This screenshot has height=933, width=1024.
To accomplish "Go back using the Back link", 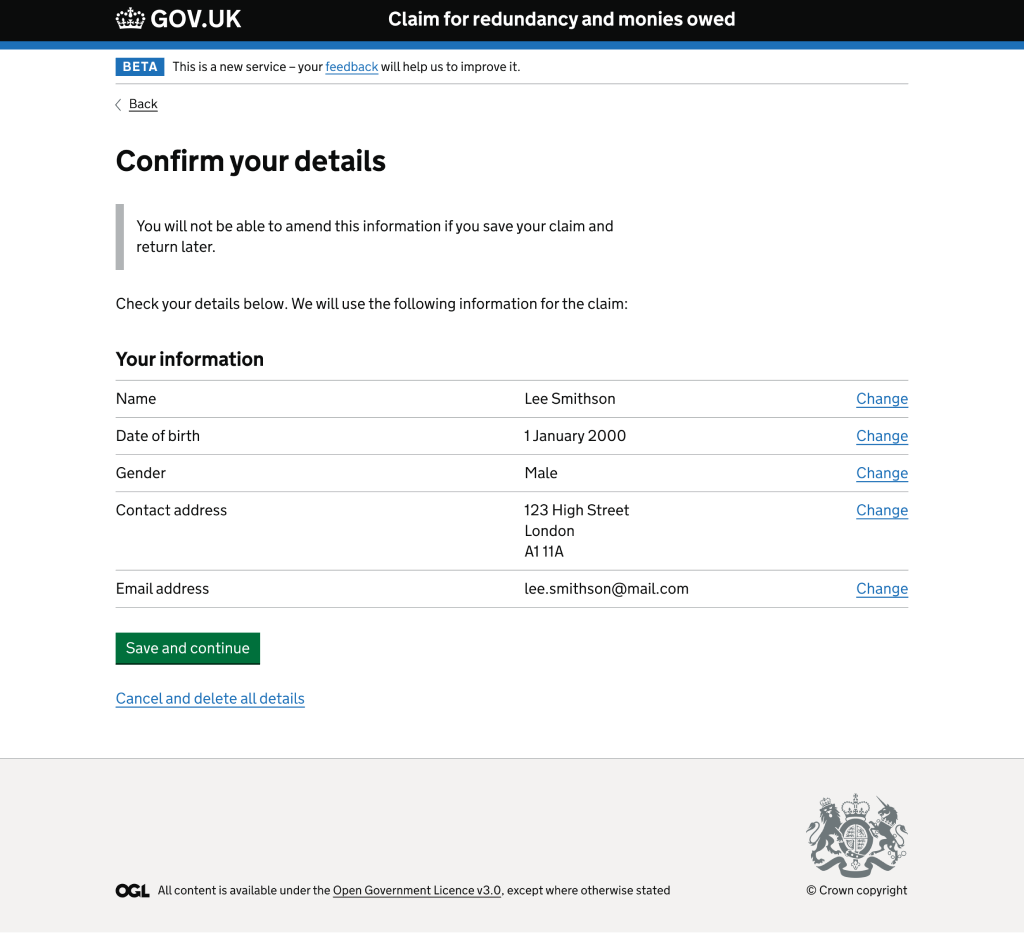I will click(x=143, y=104).
